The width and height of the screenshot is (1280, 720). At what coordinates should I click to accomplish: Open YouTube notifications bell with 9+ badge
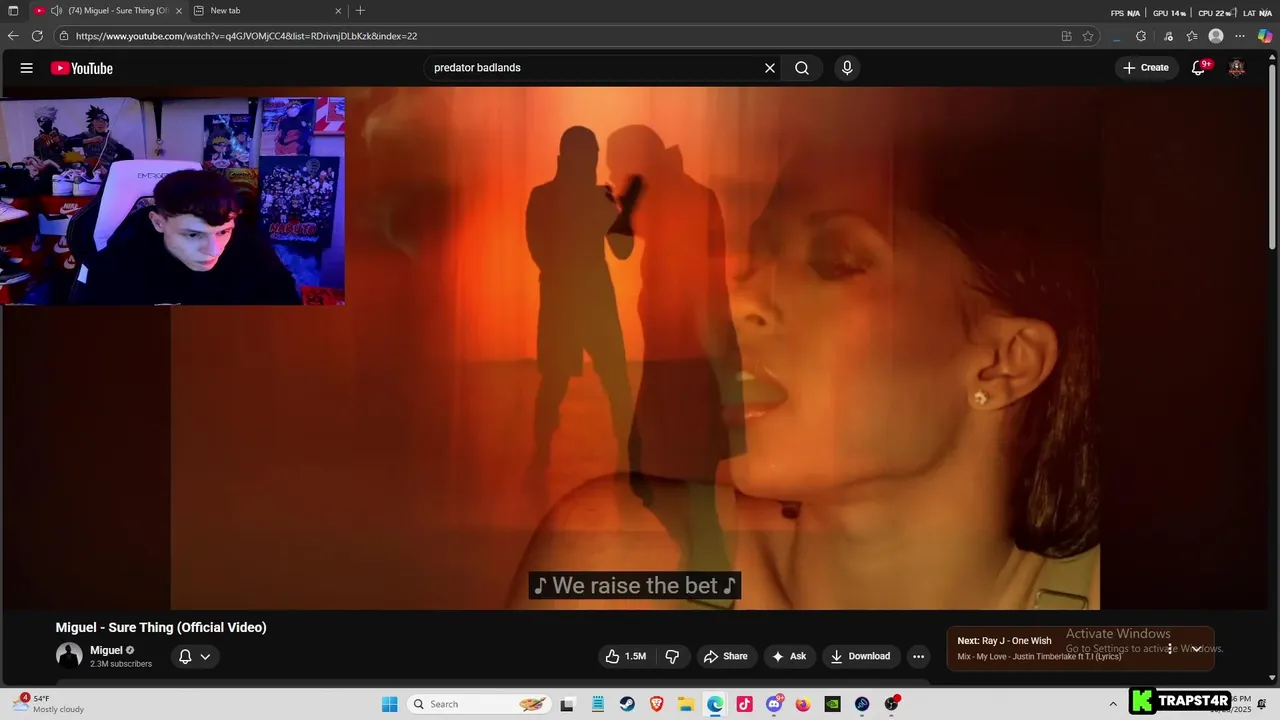[x=1199, y=68]
